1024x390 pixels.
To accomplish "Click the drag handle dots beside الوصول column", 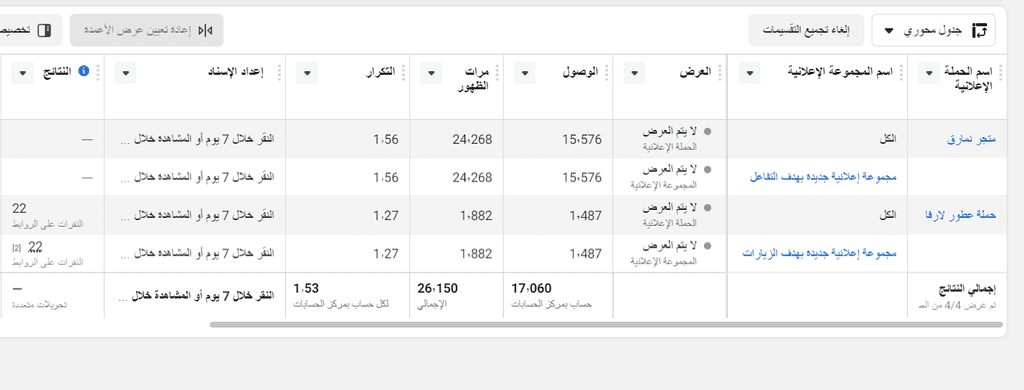I will [x=607, y=72].
